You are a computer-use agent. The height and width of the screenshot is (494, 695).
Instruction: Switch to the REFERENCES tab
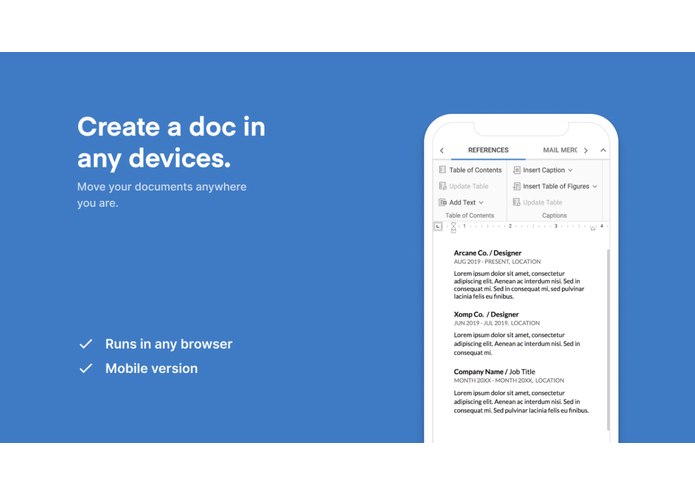click(488, 150)
